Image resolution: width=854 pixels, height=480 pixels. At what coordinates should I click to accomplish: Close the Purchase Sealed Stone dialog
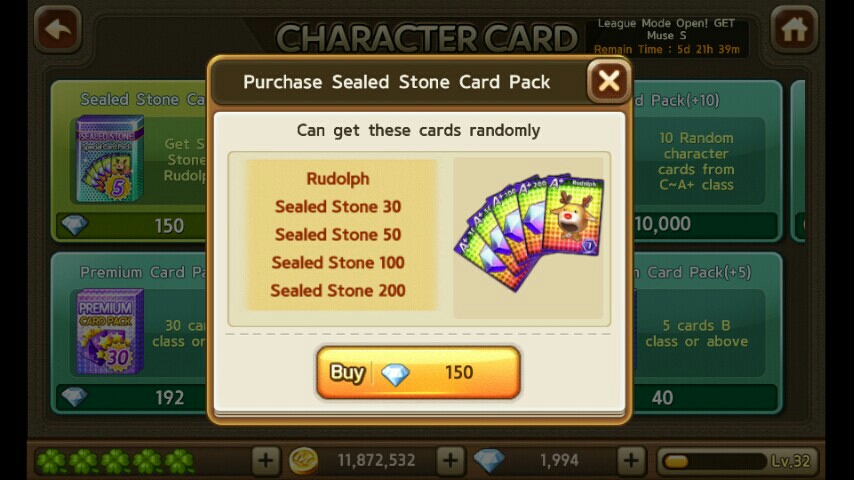(609, 82)
